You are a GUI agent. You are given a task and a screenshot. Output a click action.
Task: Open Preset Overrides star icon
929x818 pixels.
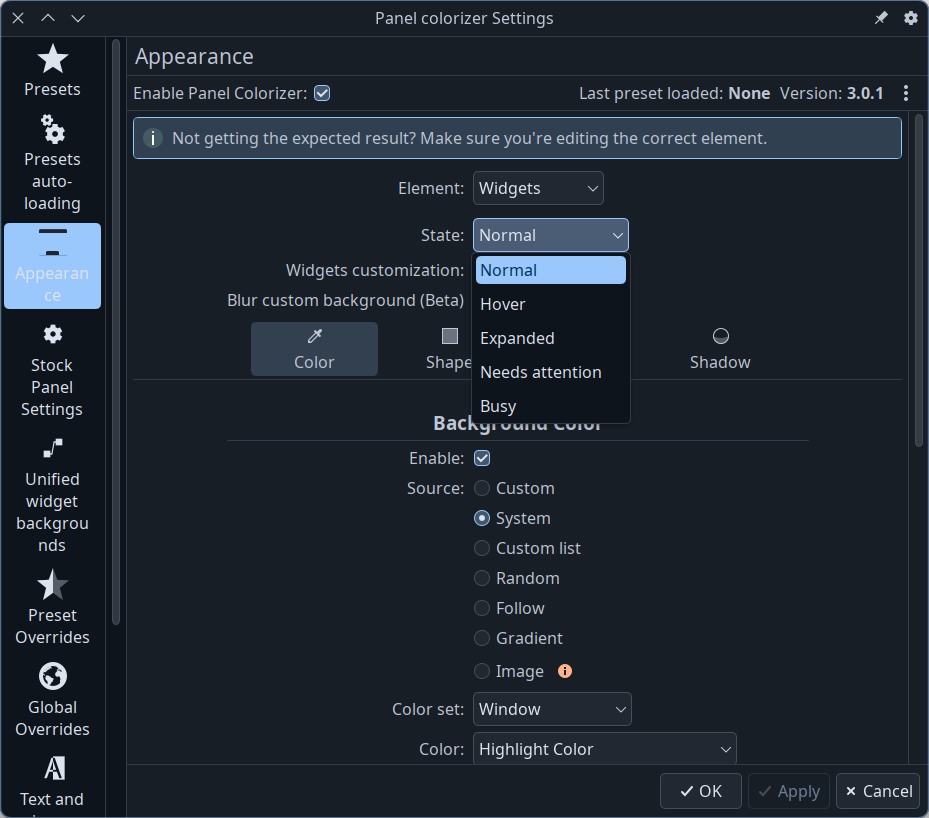[52, 584]
